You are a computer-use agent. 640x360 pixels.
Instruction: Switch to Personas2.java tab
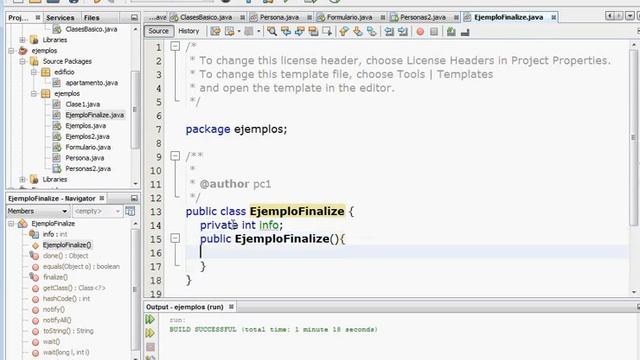coord(422,17)
